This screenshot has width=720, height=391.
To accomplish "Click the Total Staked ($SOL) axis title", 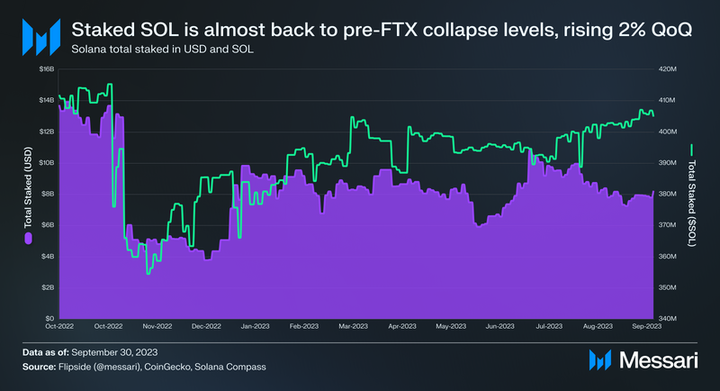I will (x=692, y=203).
